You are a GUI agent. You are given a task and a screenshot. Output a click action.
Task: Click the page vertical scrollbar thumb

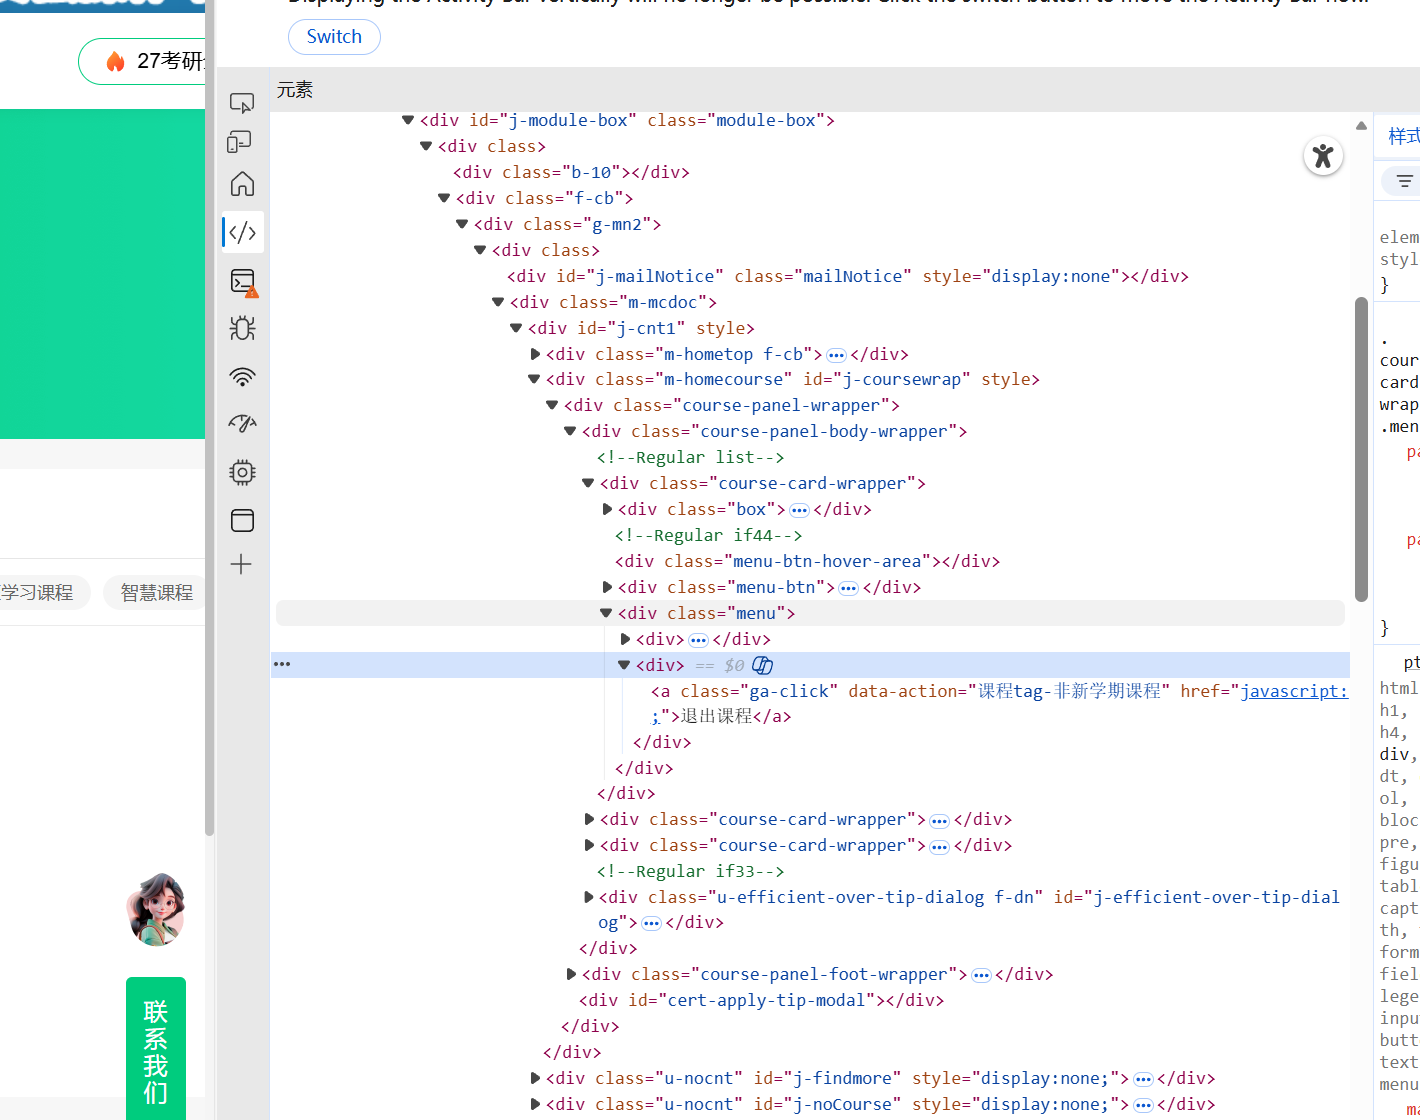pos(209,417)
